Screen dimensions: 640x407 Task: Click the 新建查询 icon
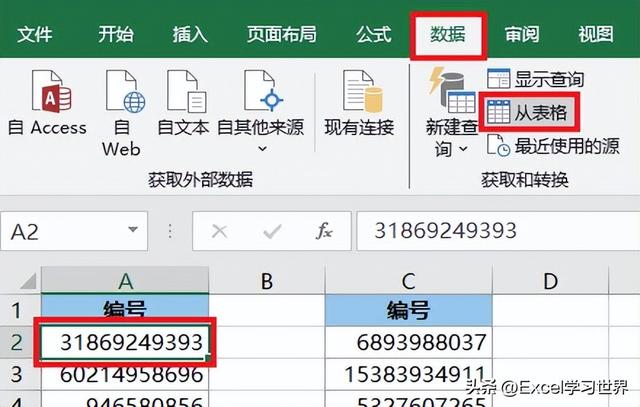[x=452, y=91]
